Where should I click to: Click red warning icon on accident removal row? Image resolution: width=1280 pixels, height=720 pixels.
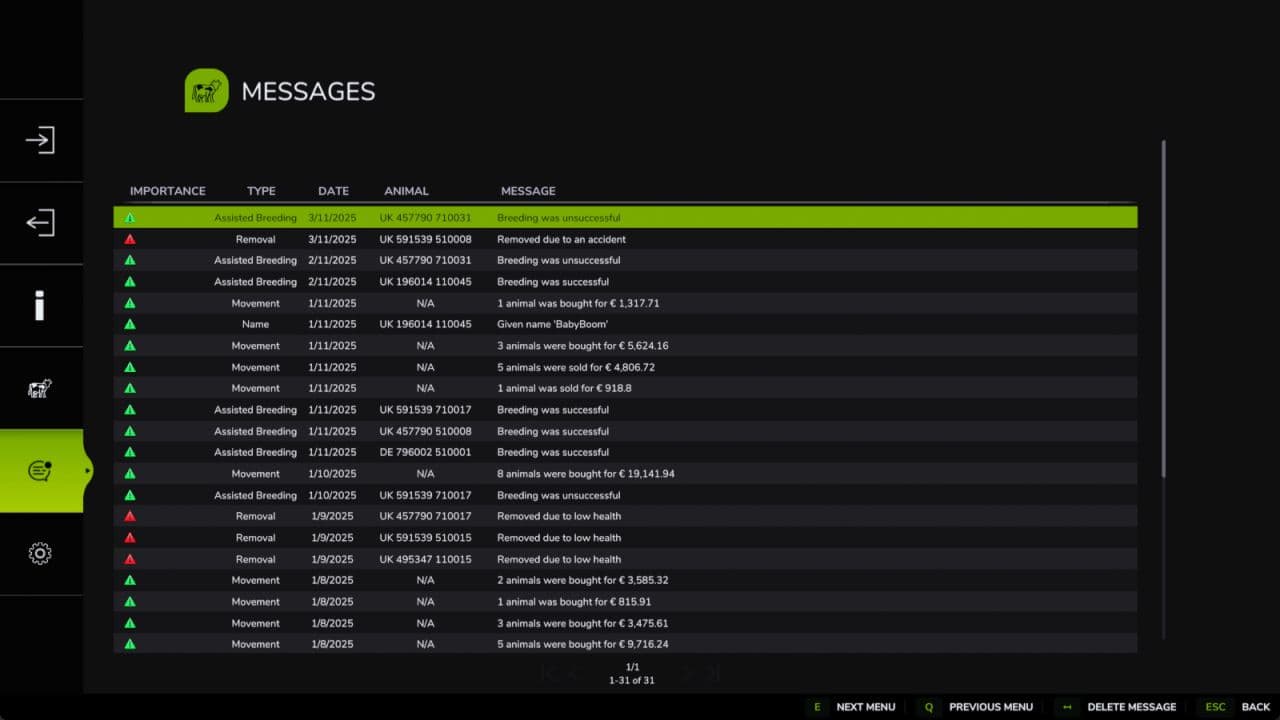(x=130, y=240)
